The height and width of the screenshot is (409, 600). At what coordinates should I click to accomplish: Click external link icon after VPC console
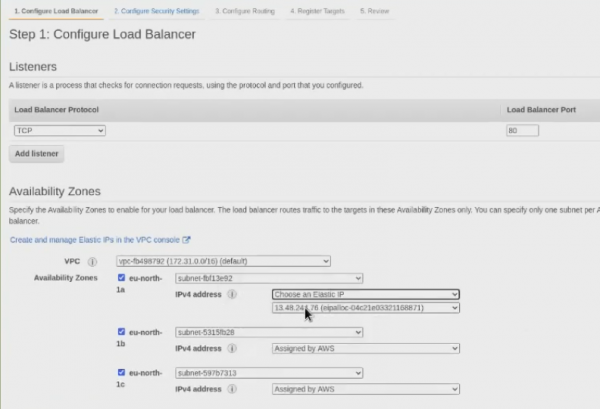[x=187, y=240]
